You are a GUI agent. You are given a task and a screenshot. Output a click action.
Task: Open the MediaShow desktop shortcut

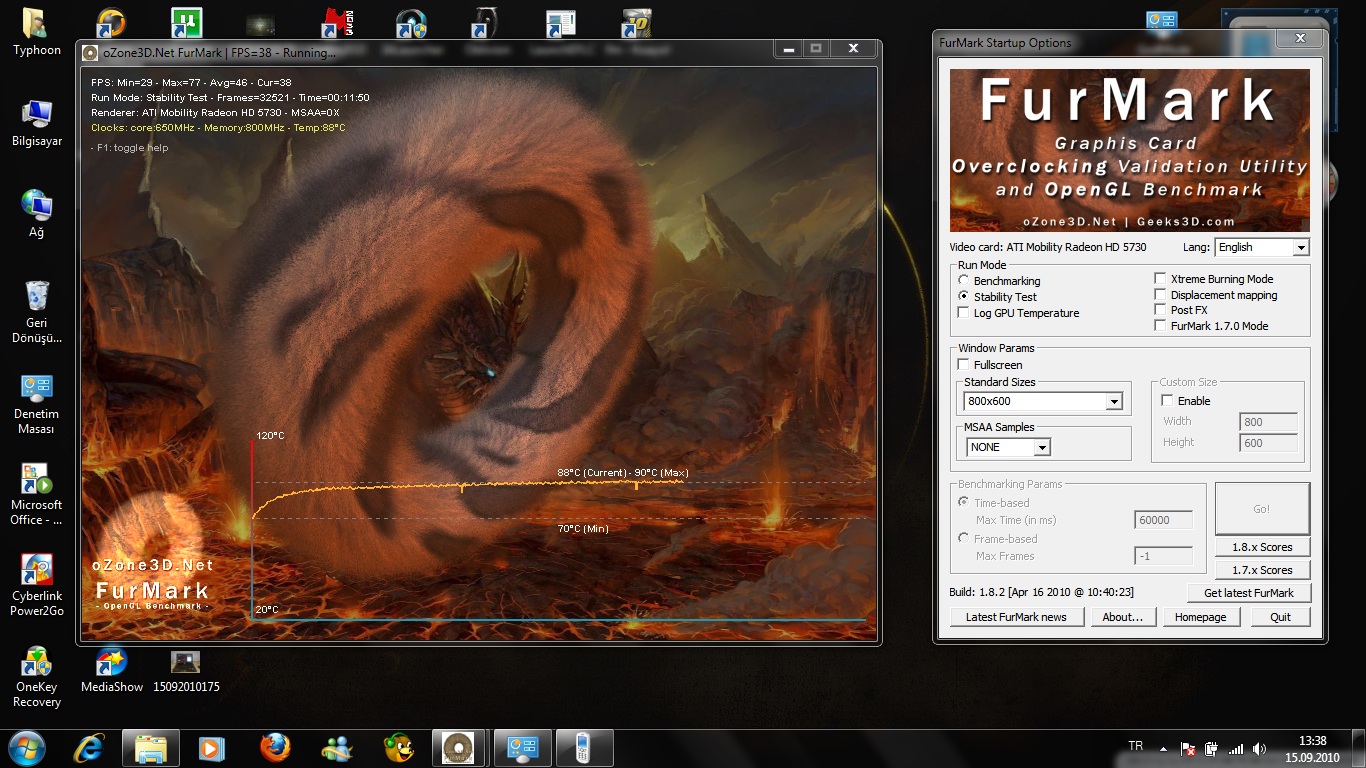pyautogui.click(x=111, y=670)
